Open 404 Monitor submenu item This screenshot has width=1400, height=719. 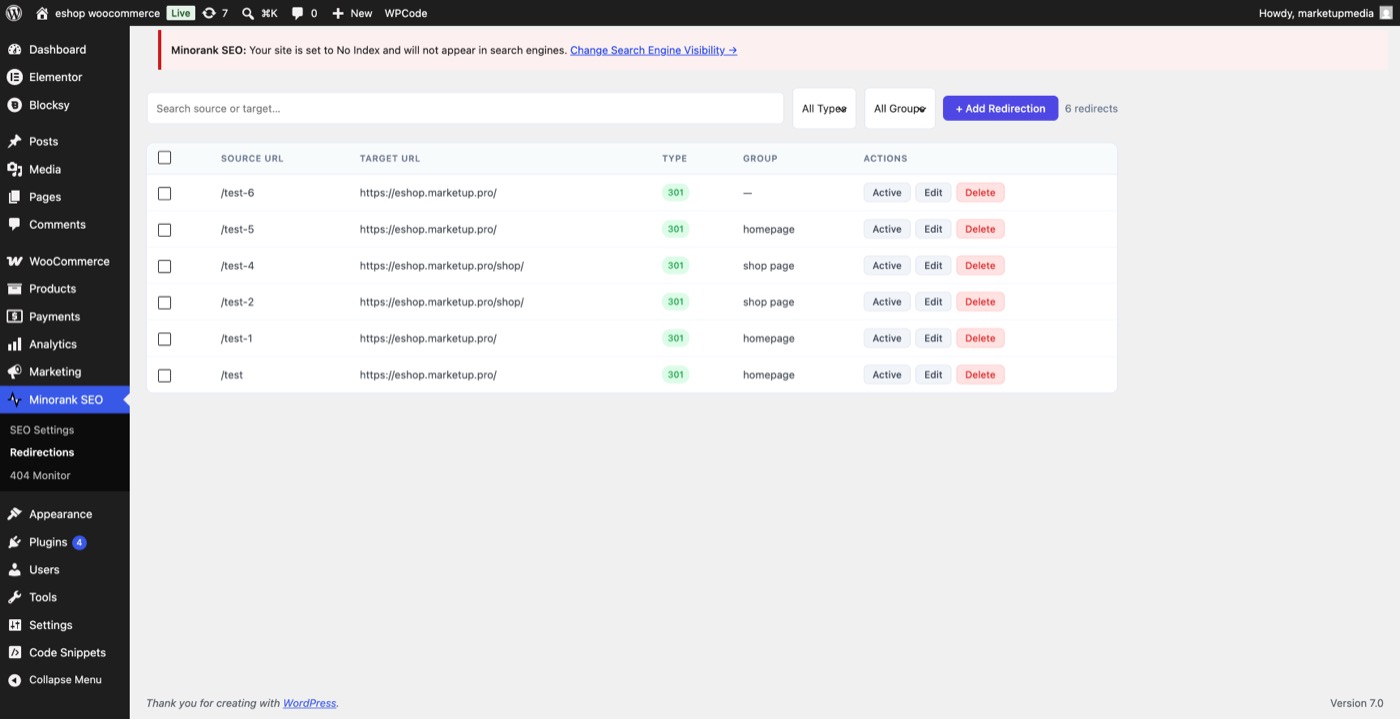pyautogui.click(x=40, y=475)
